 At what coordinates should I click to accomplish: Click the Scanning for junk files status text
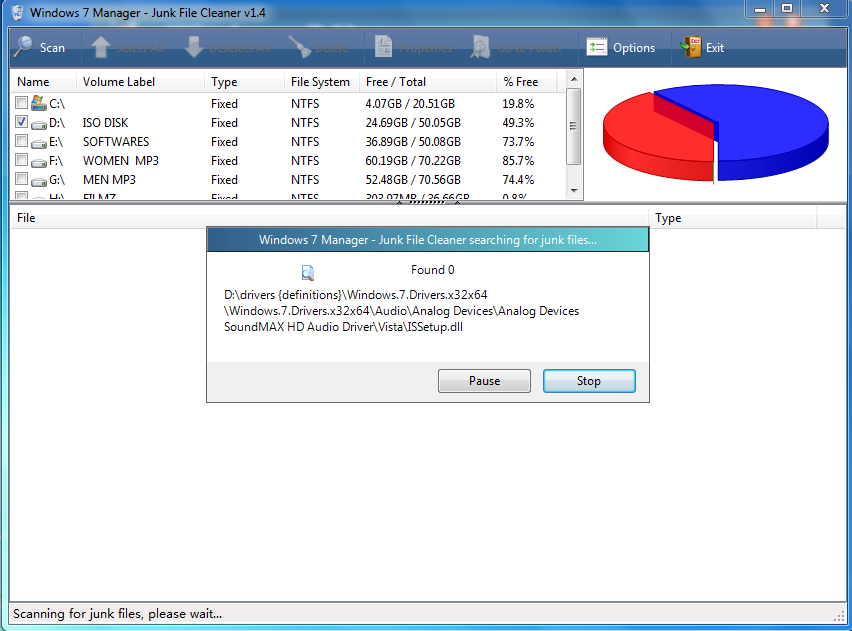tap(117, 614)
